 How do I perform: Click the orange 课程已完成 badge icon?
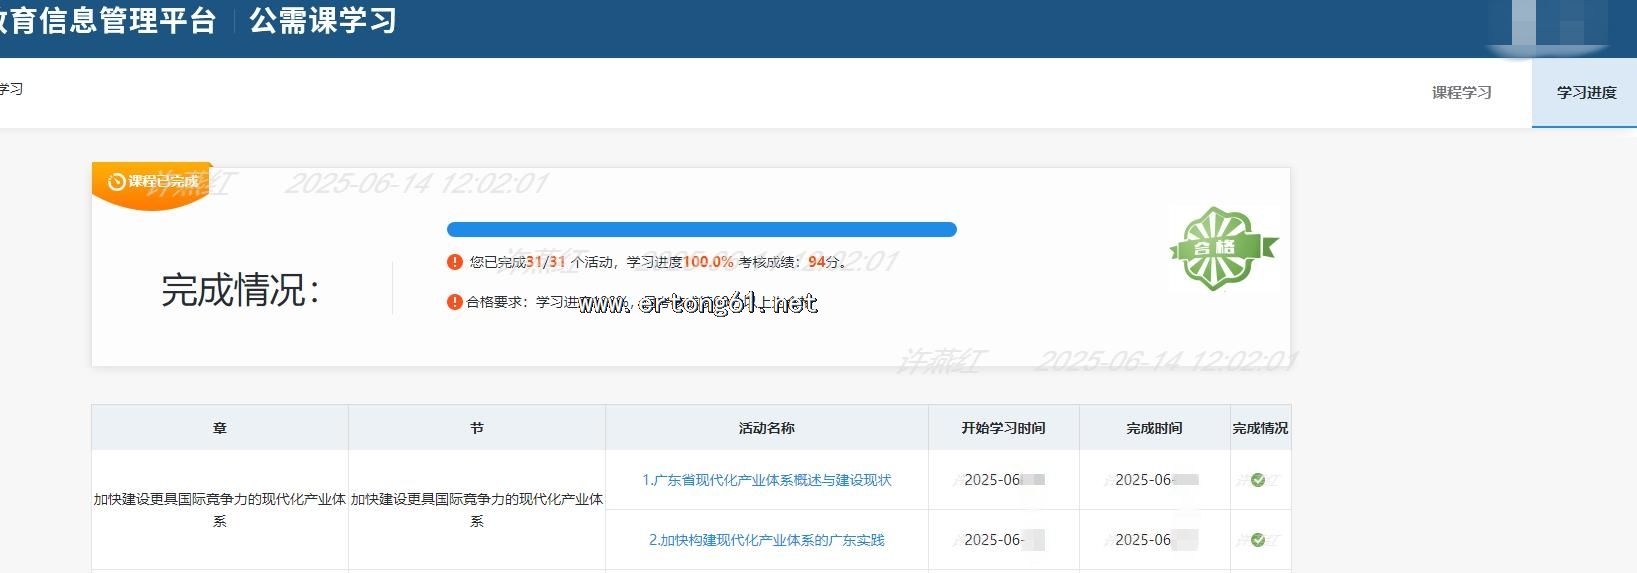point(117,182)
